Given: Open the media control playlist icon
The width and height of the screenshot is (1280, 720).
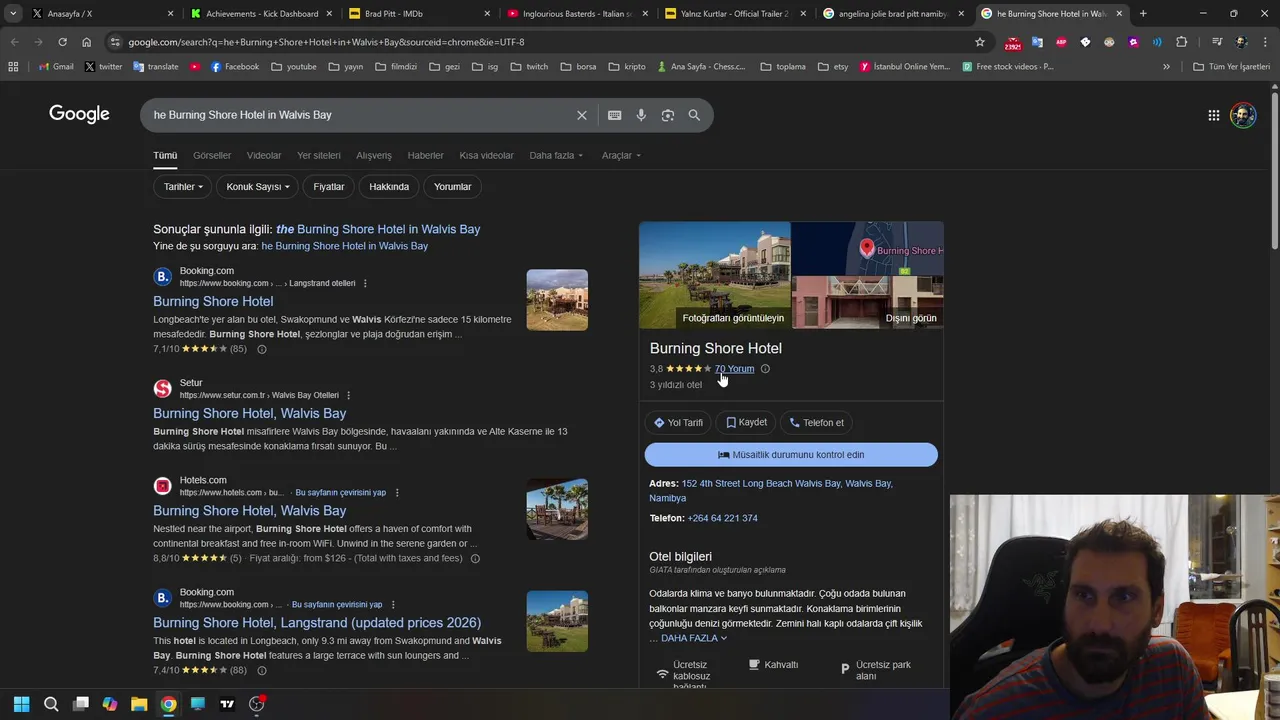Looking at the screenshot, I should click(x=1216, y=42).
